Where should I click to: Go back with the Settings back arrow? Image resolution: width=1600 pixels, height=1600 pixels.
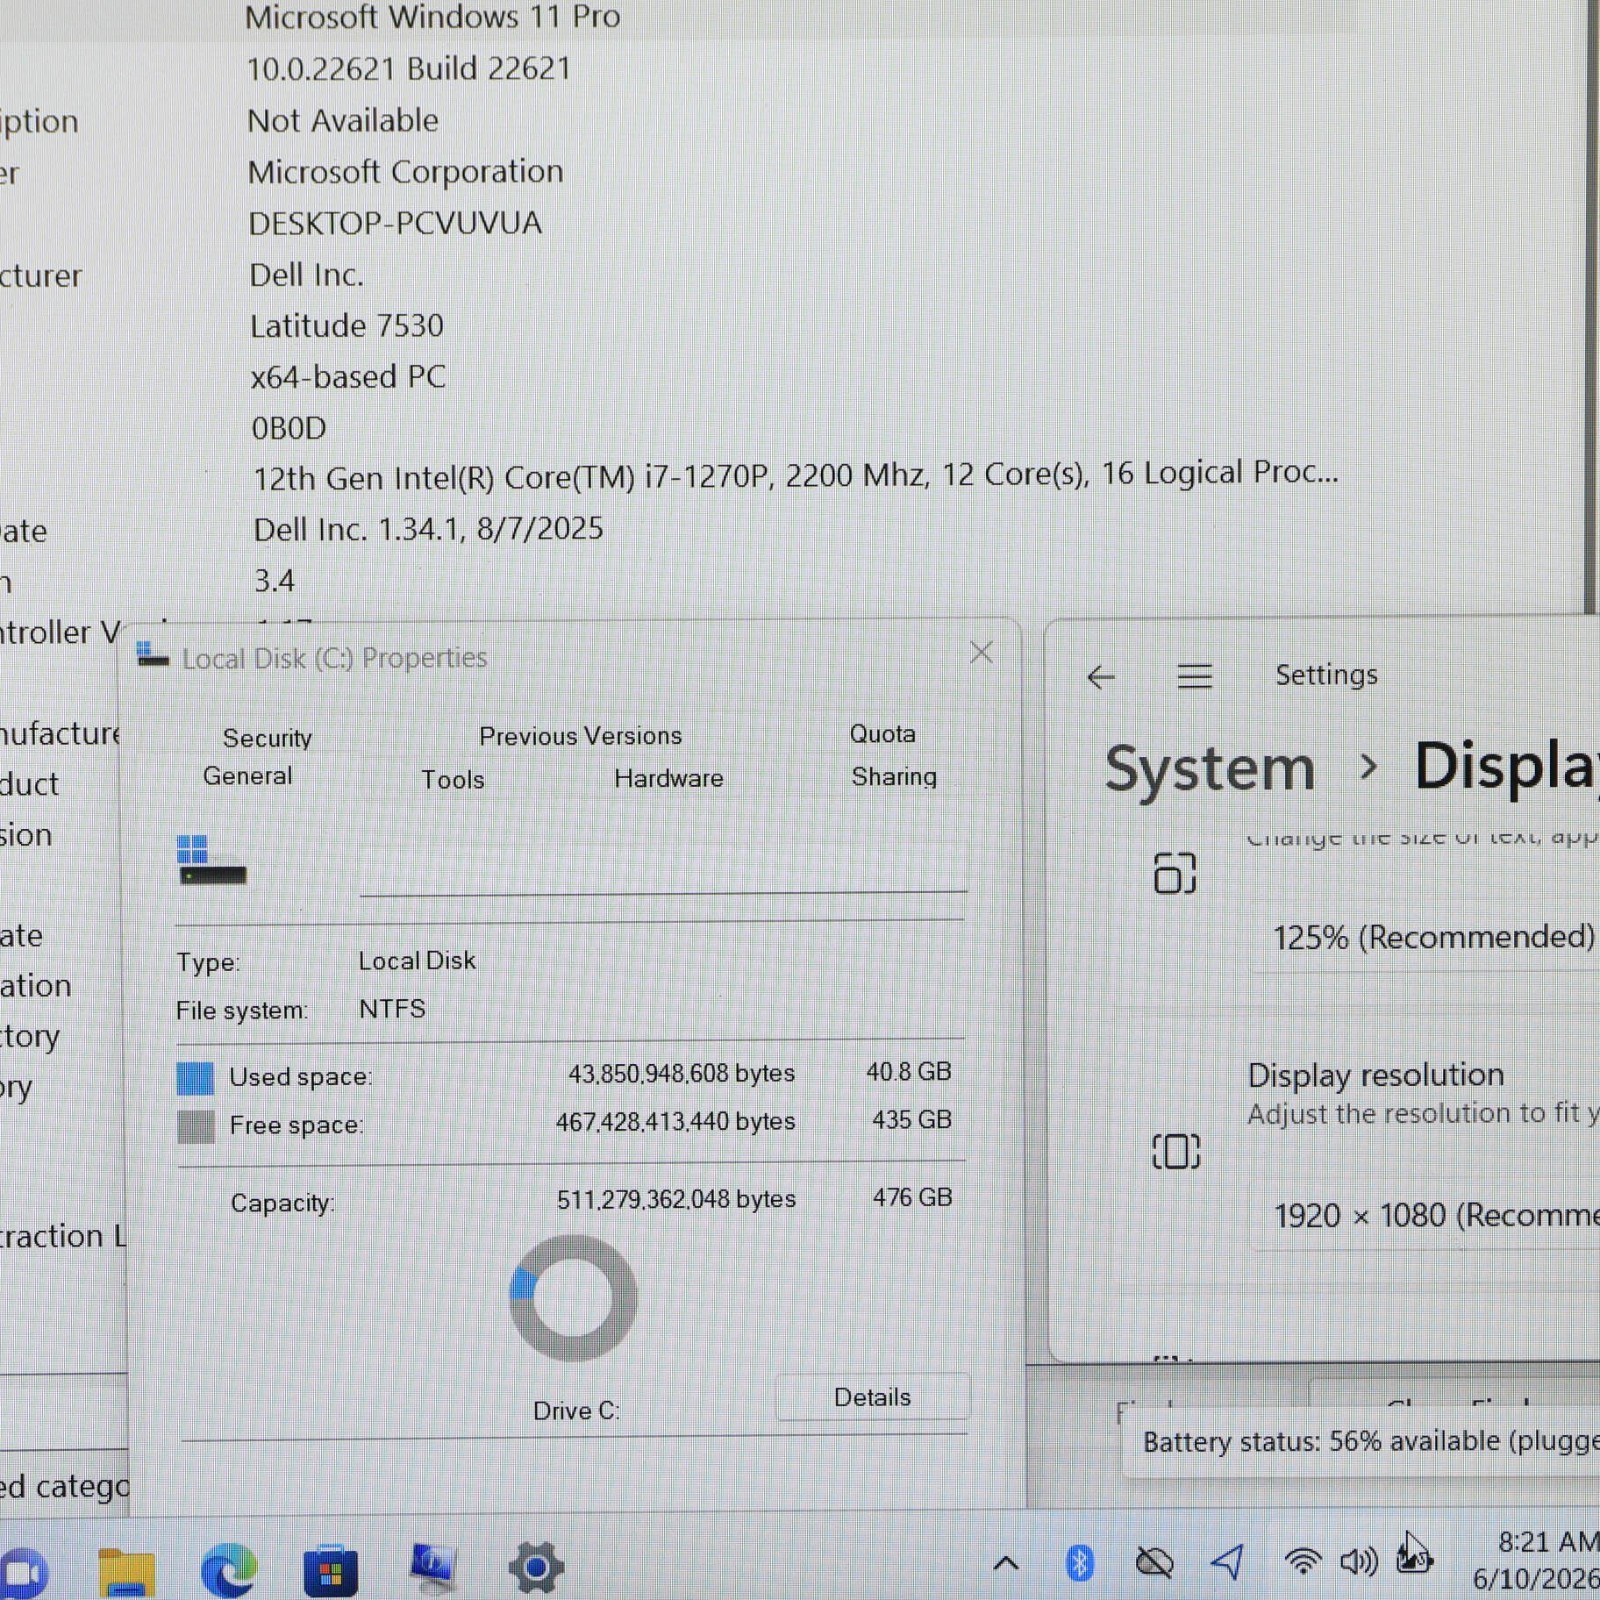pos(1100,677)
